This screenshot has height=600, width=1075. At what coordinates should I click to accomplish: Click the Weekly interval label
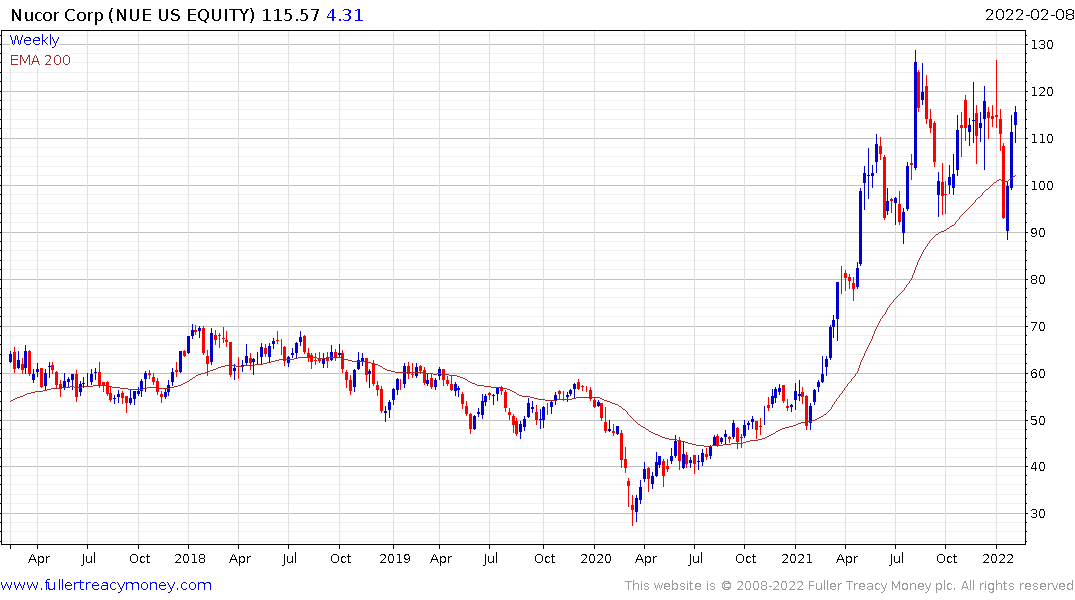click(34, 40)
